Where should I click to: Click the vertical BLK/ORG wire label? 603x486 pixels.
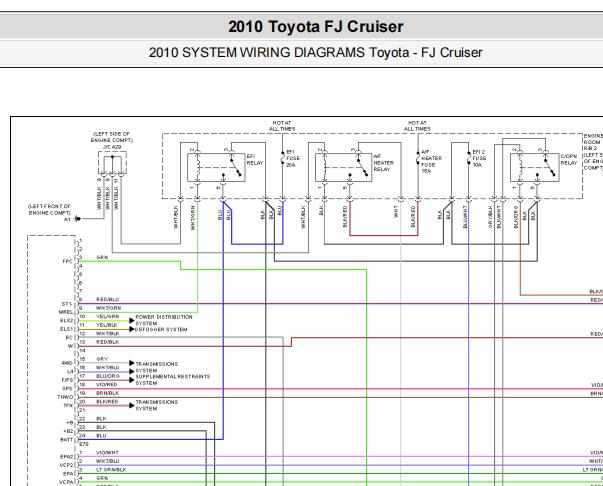[x=515, y=217]
